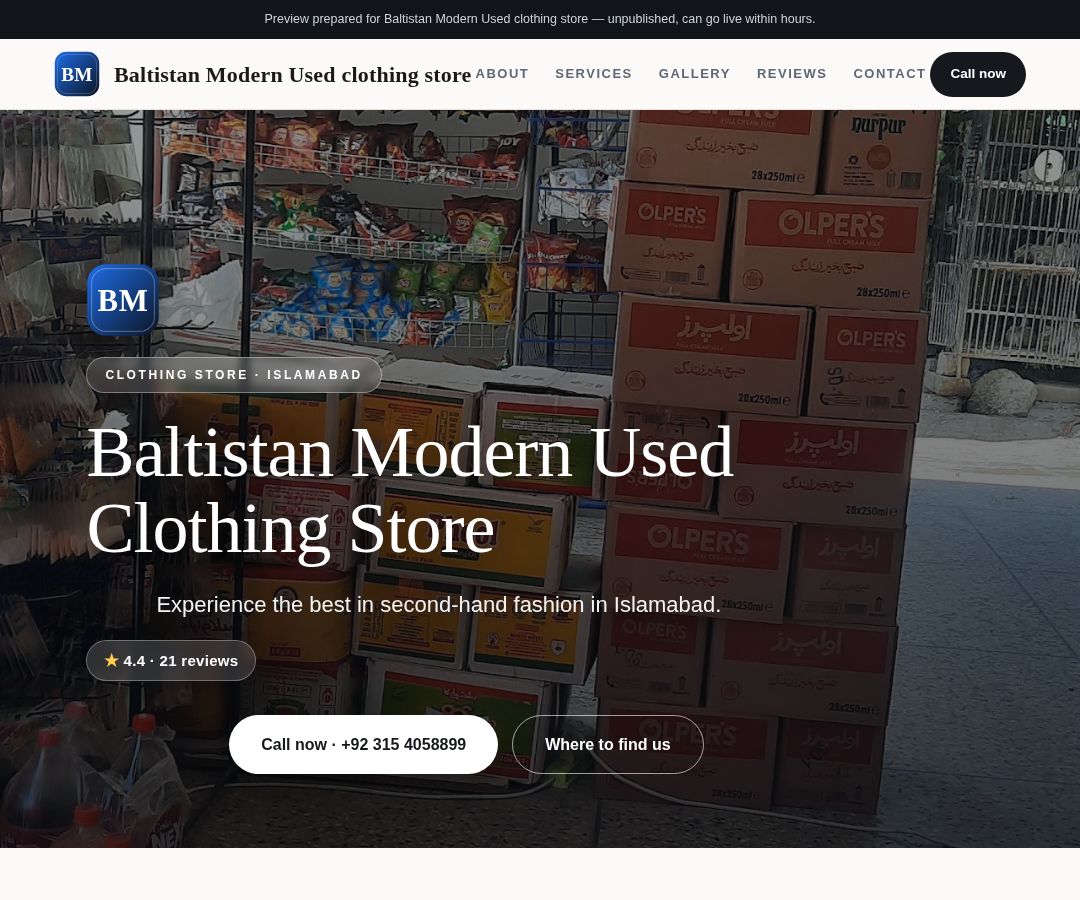Click the Where to find us button

click(608, 744)
